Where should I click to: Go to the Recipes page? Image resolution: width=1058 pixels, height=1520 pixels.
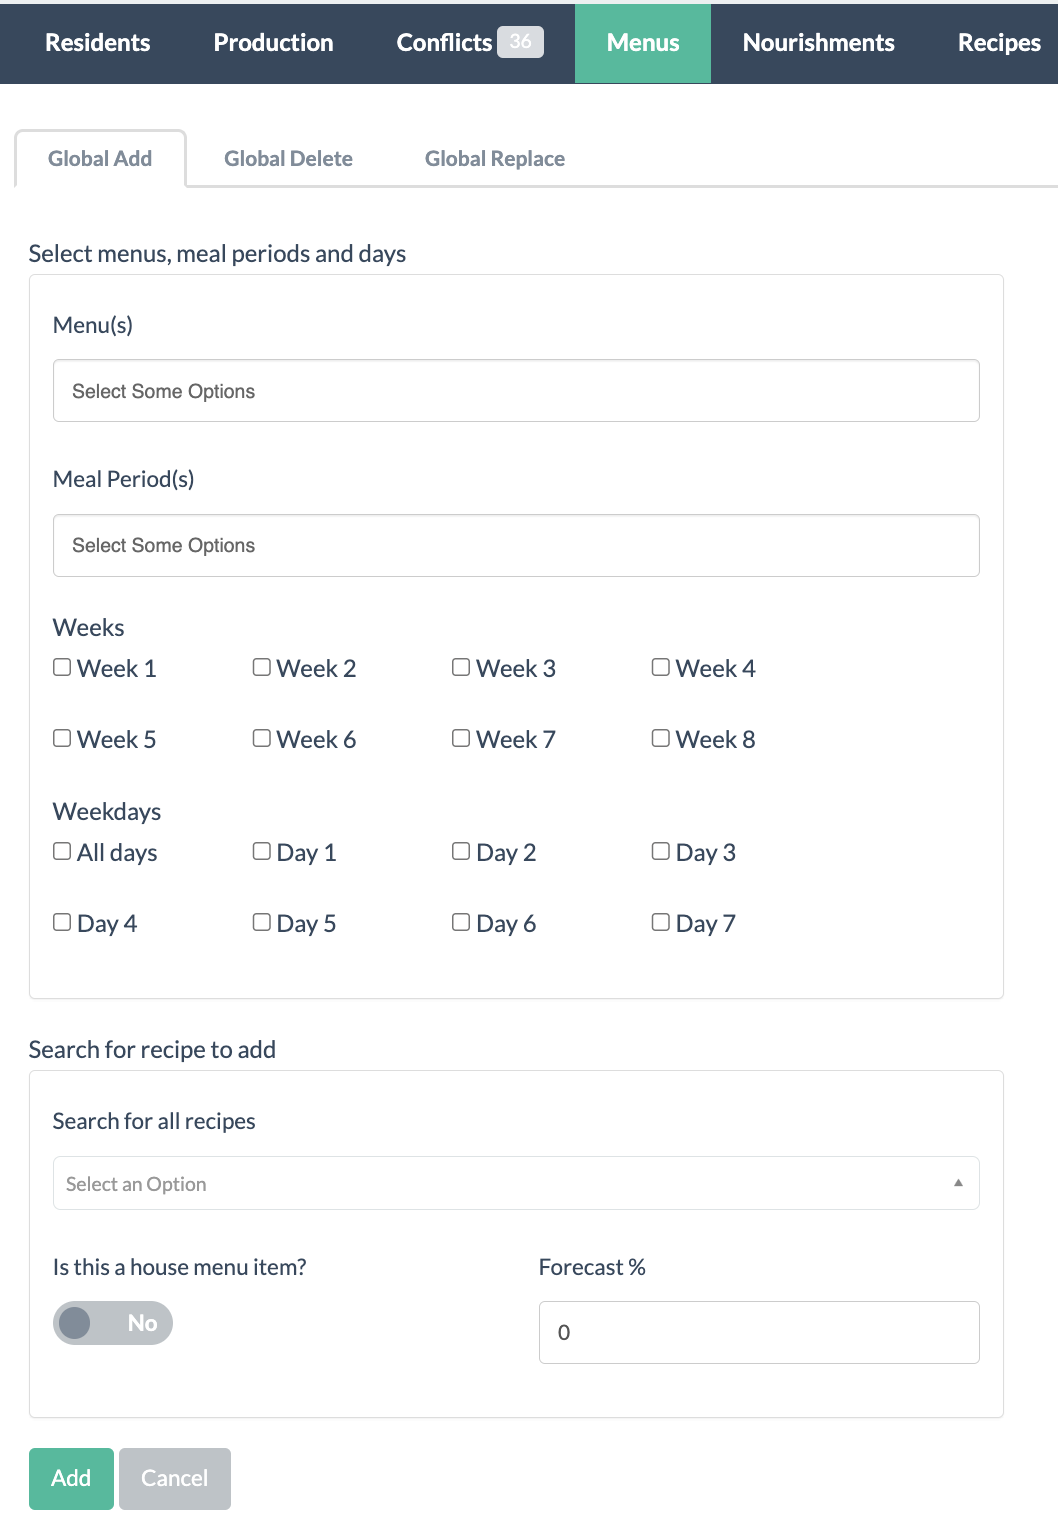[x=999, y=42]
